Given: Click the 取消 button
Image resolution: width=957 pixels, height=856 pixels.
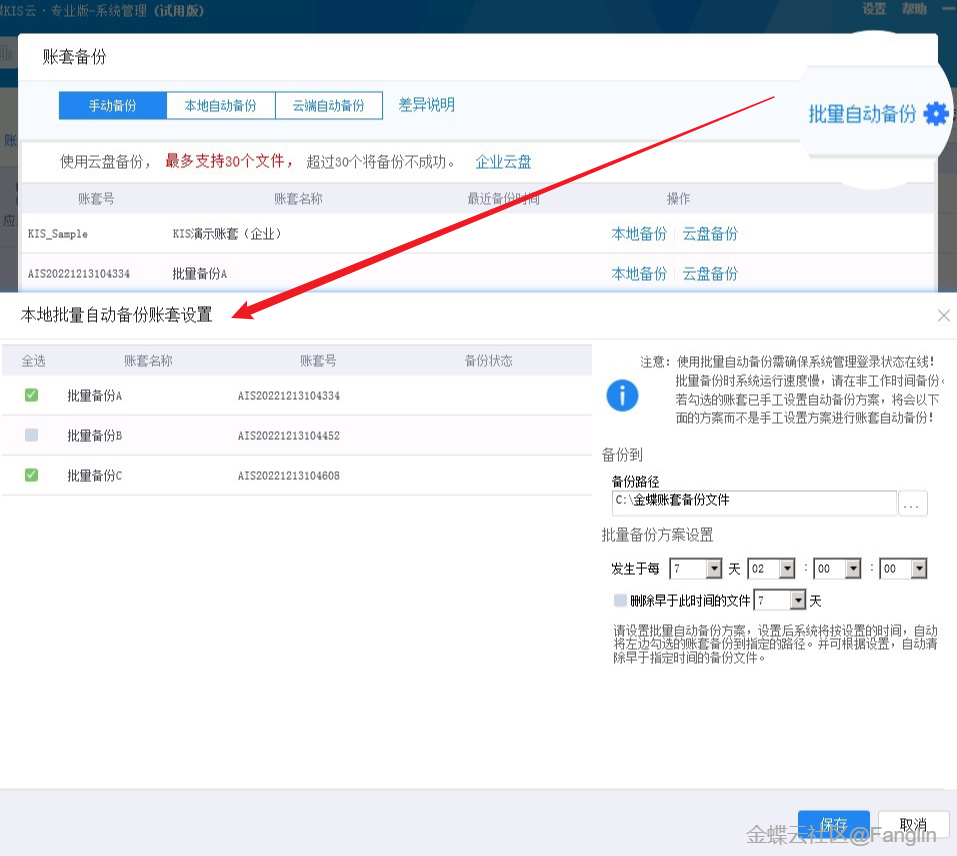Looking at the screenshot, I should [x=913, y=825].
